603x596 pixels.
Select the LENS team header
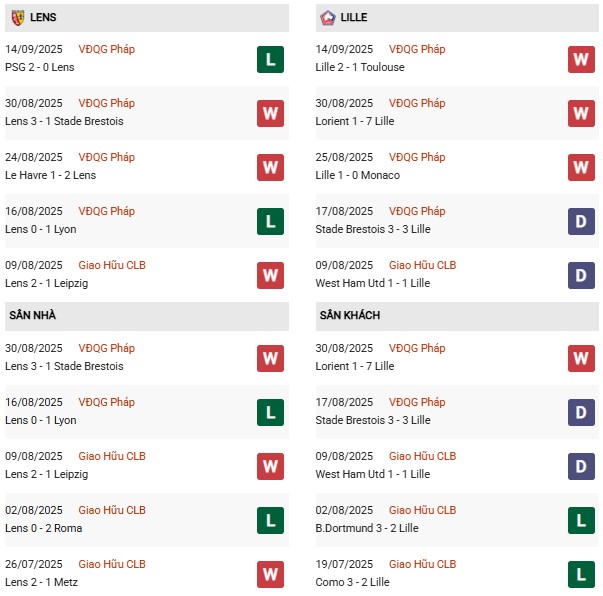click(147, 18)
